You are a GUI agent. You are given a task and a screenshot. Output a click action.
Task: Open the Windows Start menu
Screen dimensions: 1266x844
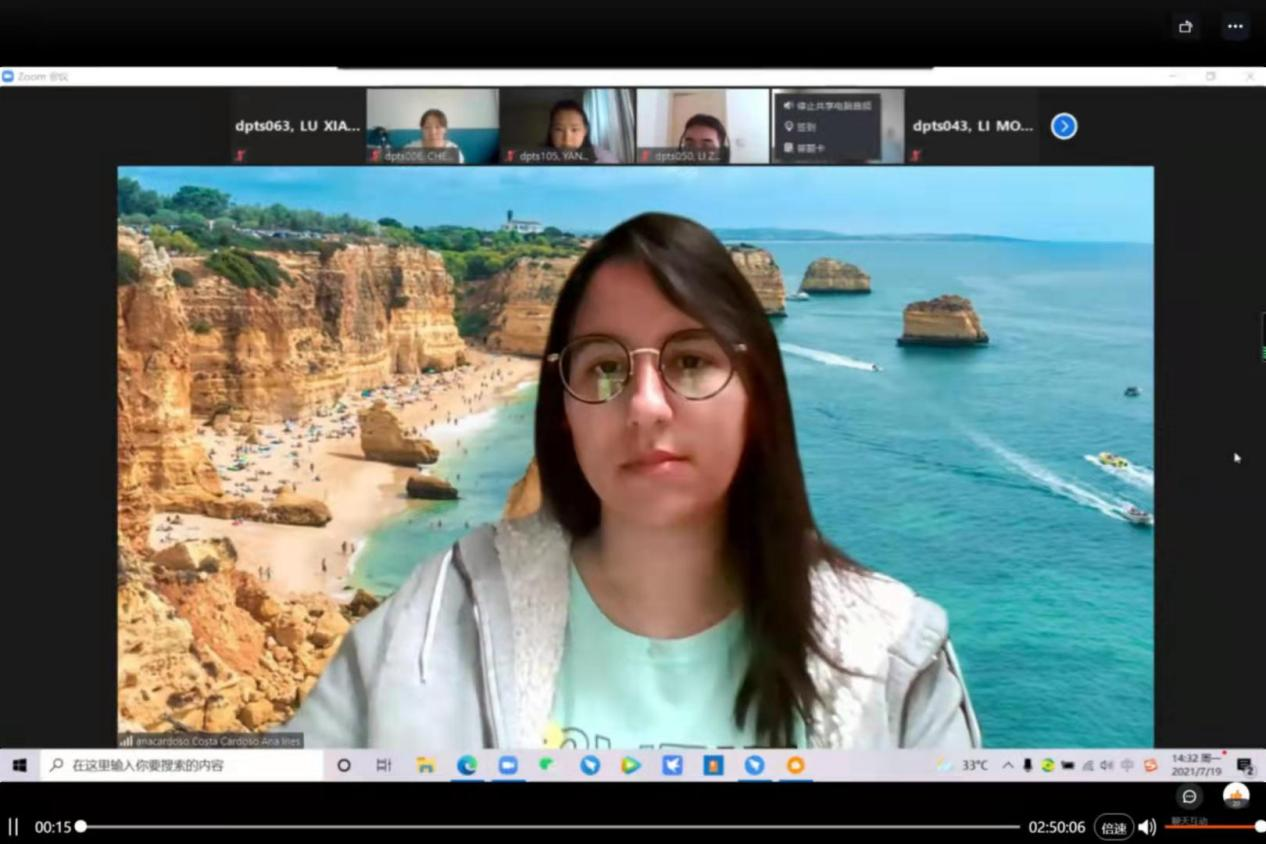click(x=19, y=765)
